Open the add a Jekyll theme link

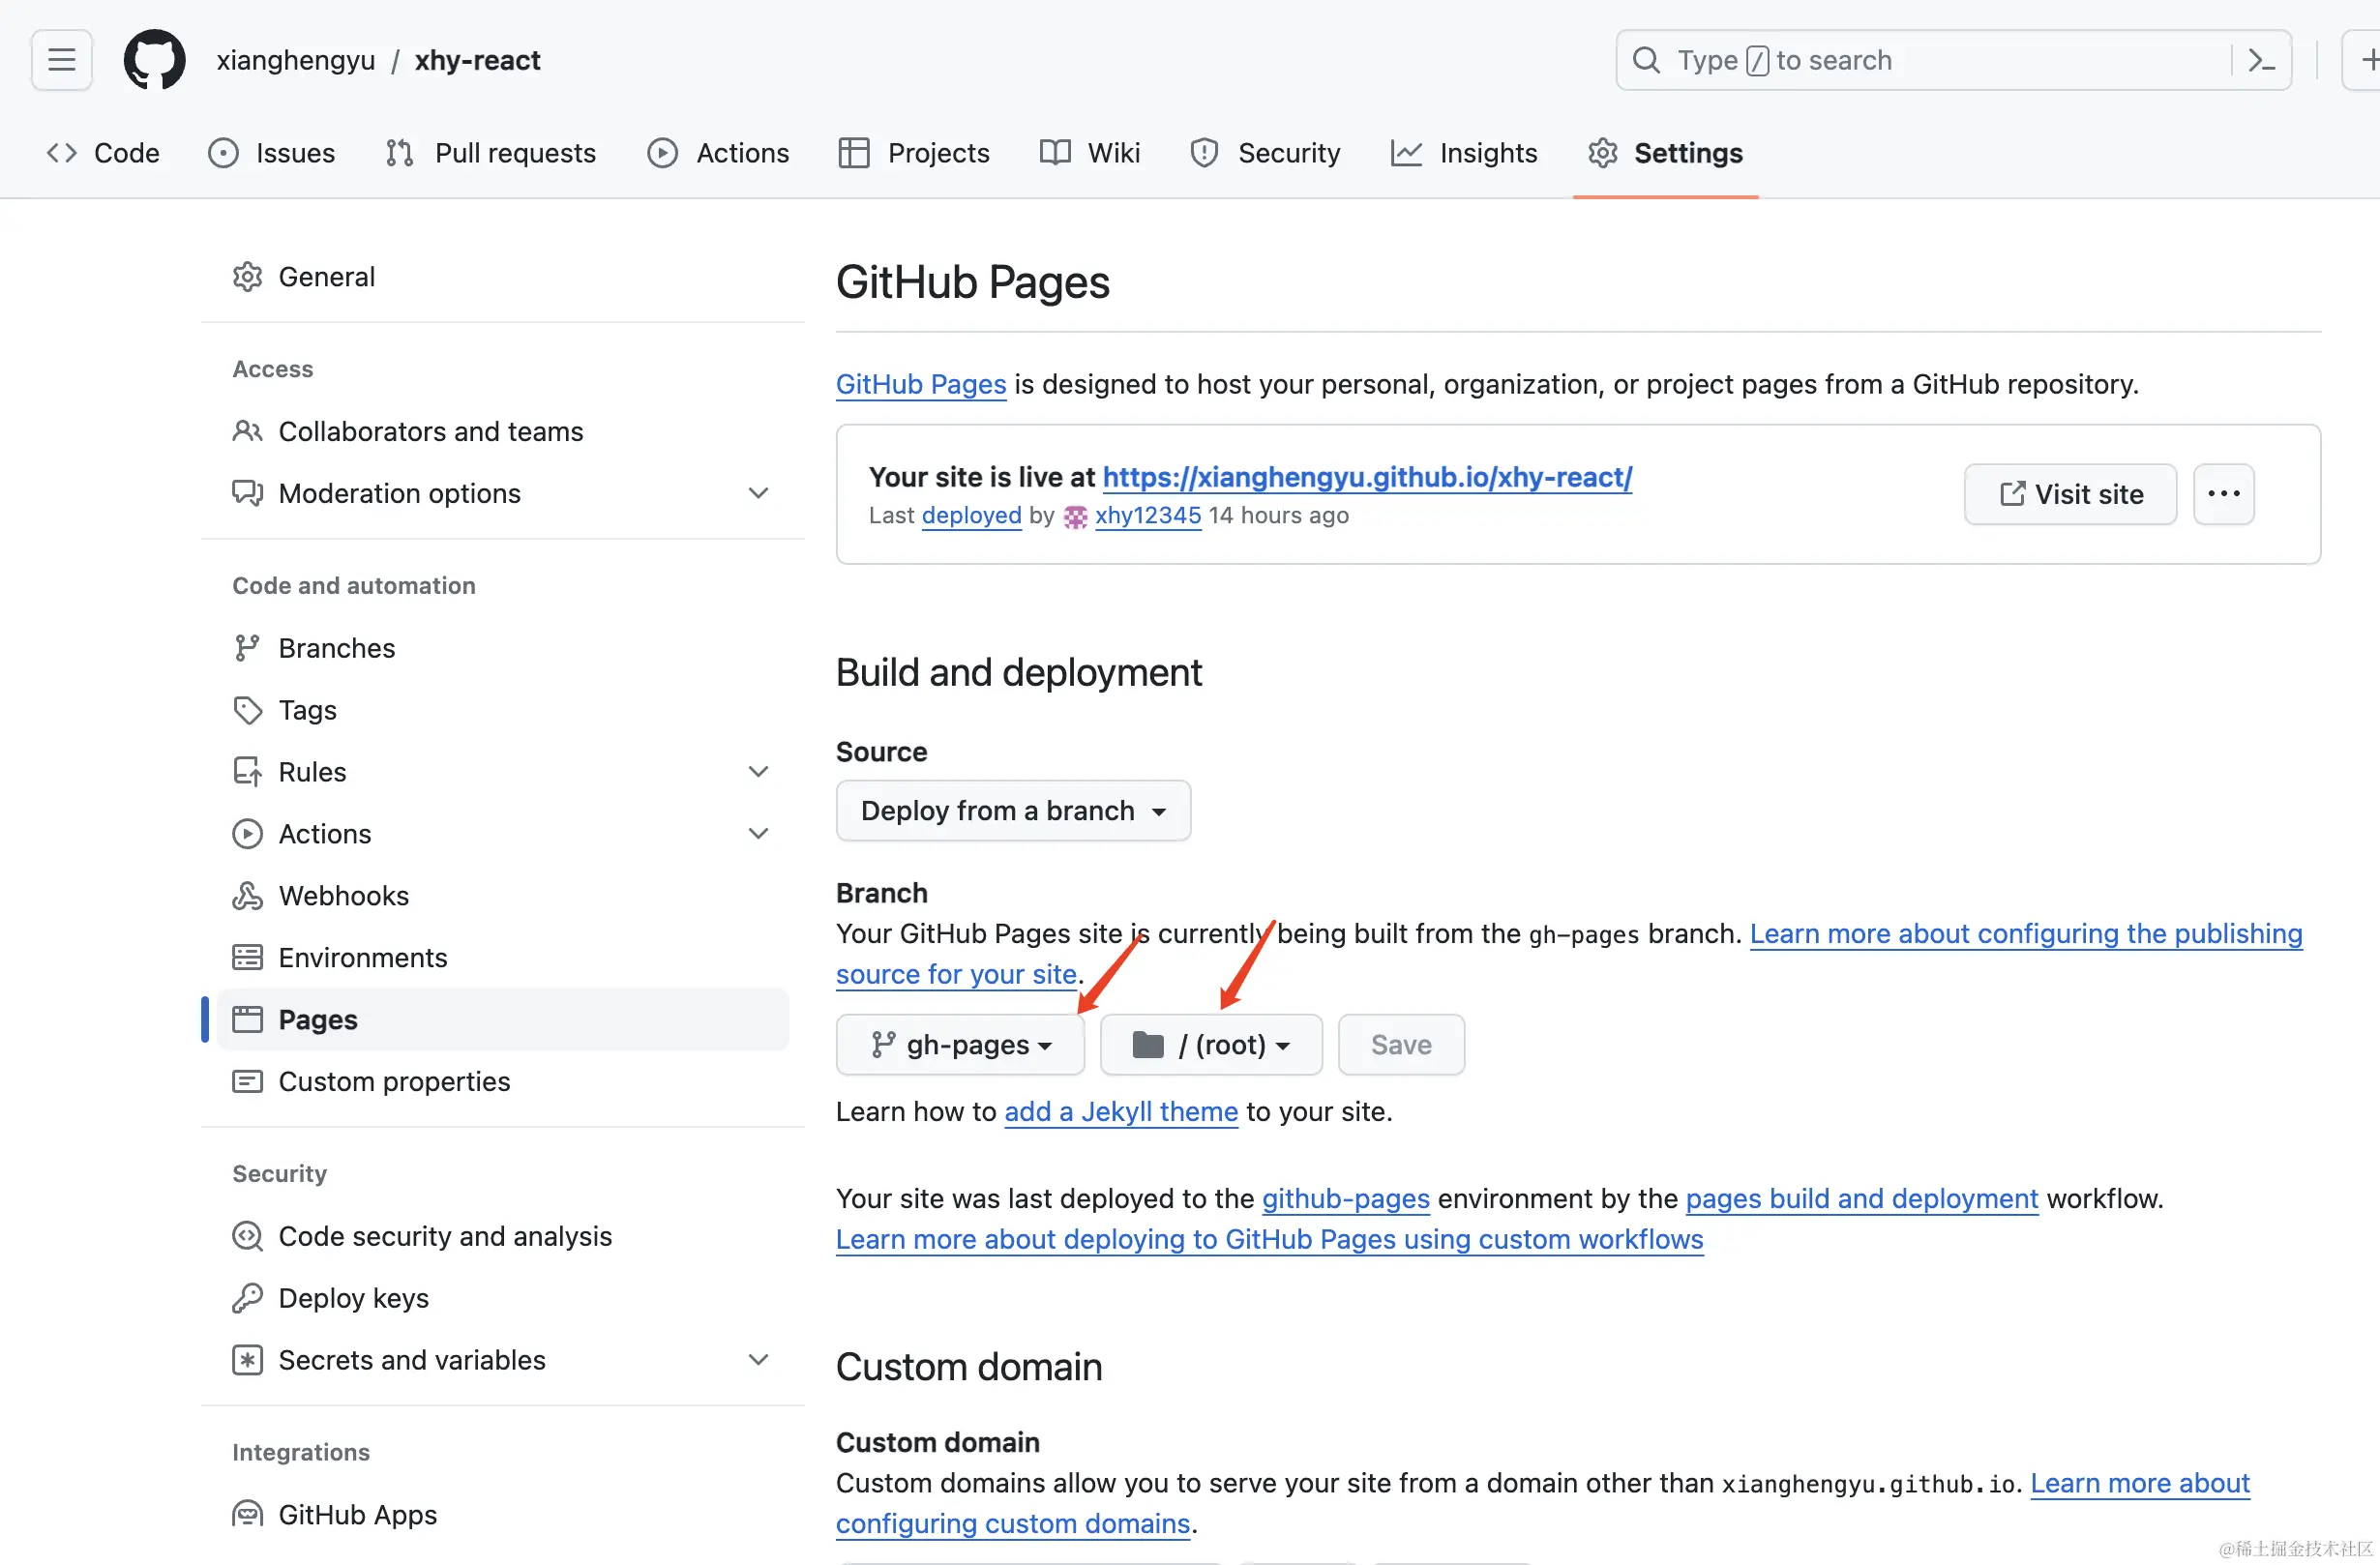click(x=1120, y=1112)
